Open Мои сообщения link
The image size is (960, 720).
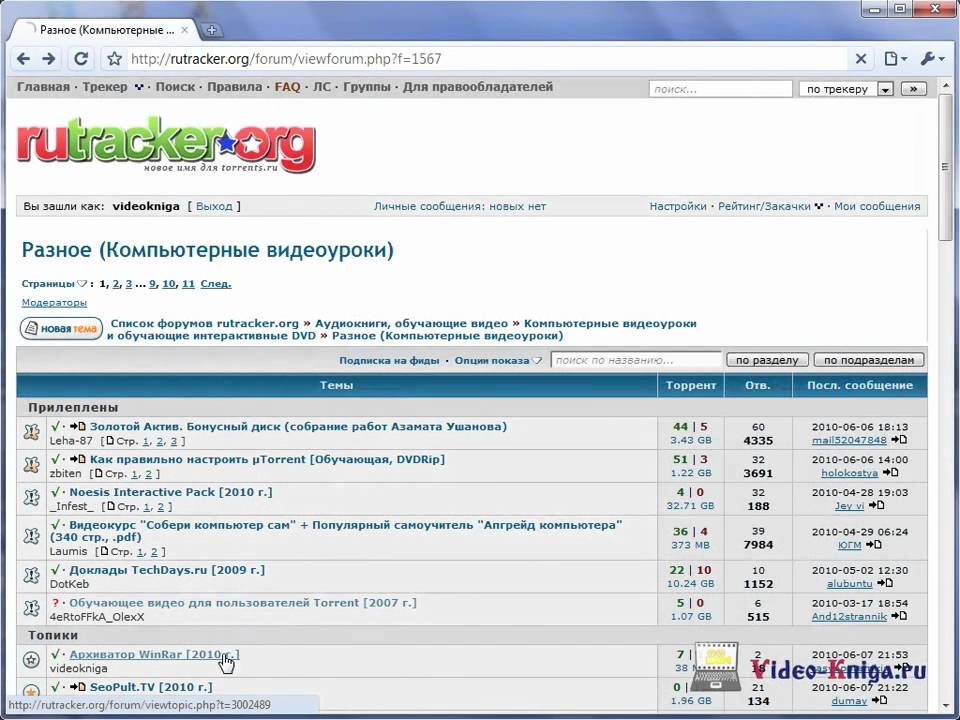(877, 206)
